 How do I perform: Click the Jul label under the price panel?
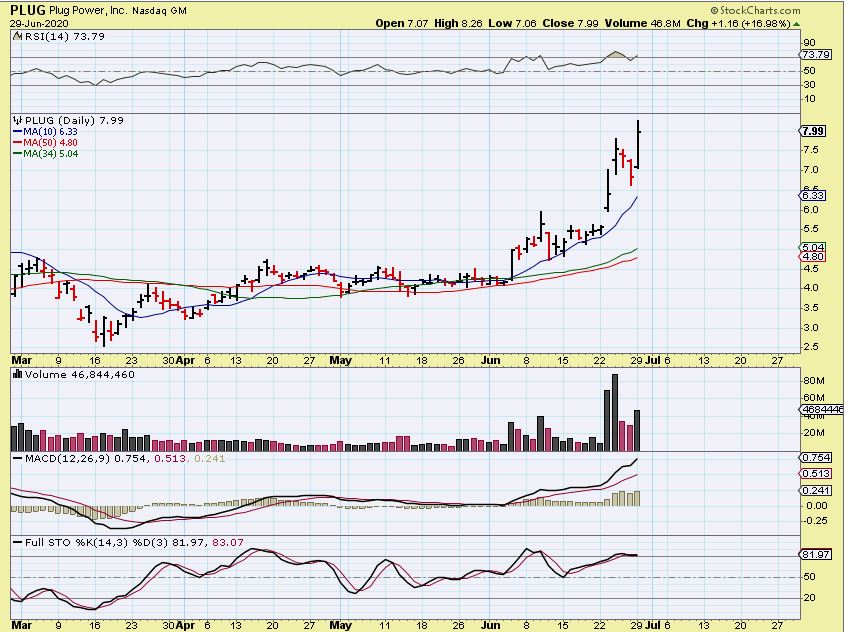(653, 360)
